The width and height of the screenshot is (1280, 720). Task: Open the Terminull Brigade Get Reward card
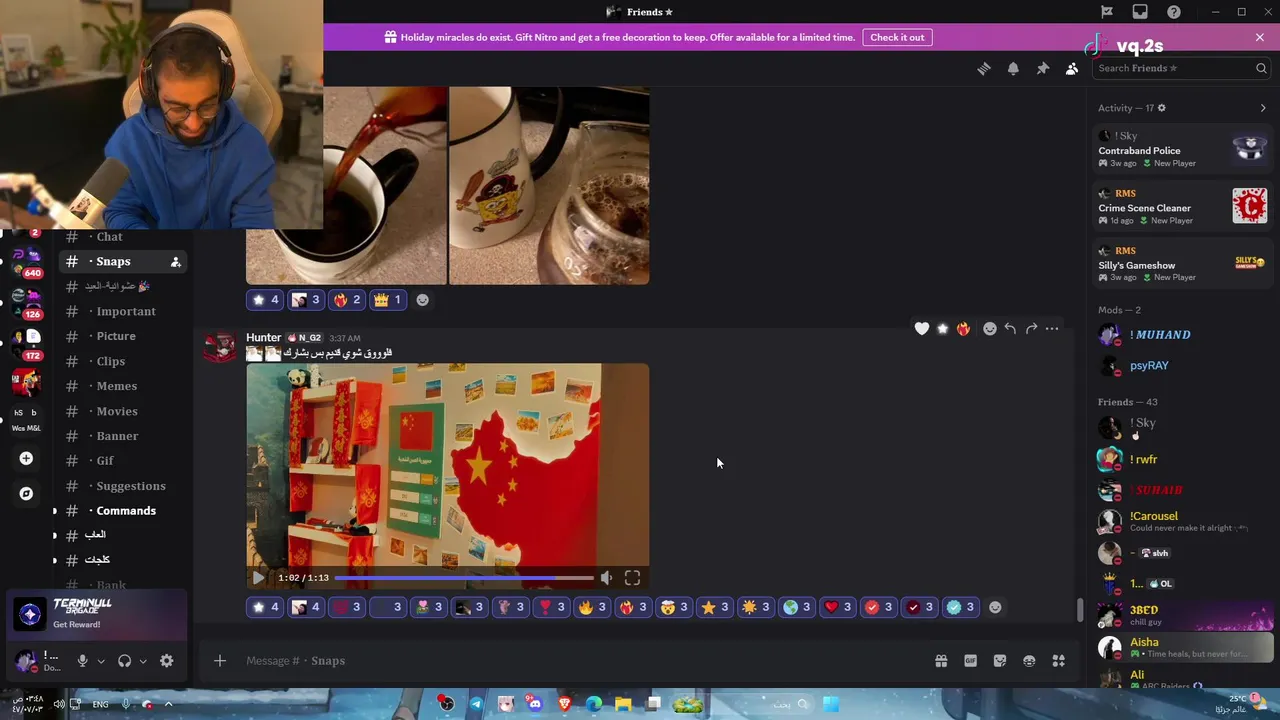[97, 613]
